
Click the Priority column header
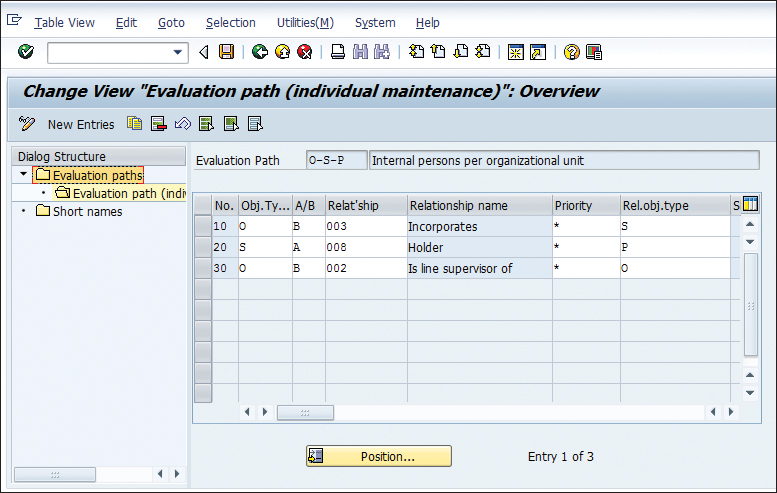coord(586,205)
